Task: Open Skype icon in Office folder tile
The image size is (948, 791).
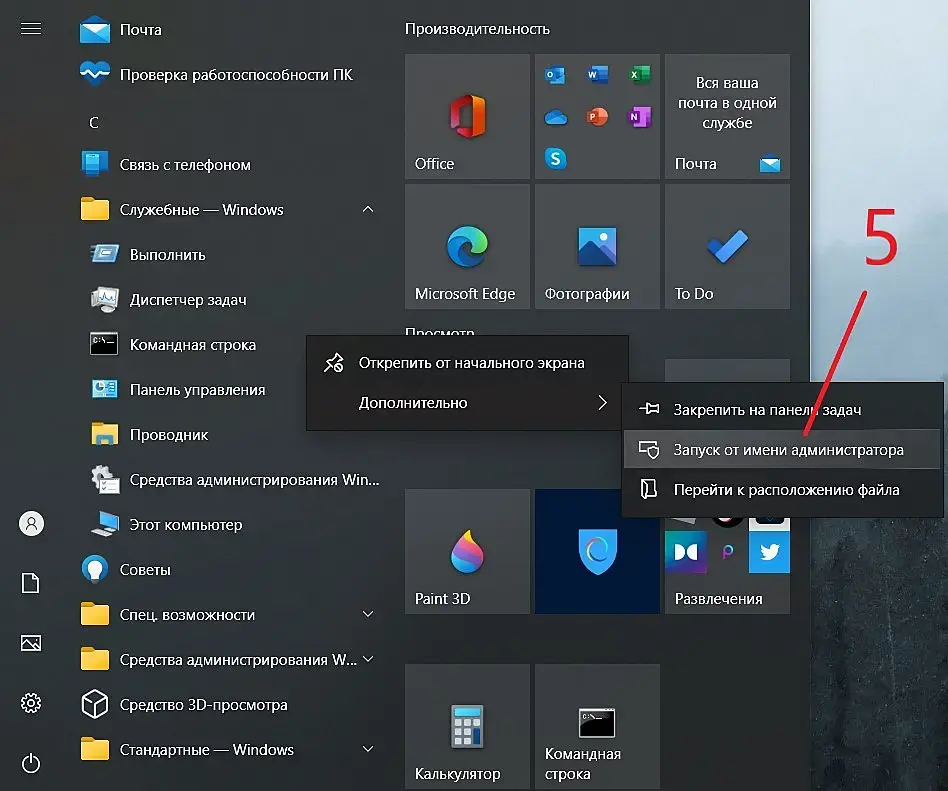Action: 556,158
